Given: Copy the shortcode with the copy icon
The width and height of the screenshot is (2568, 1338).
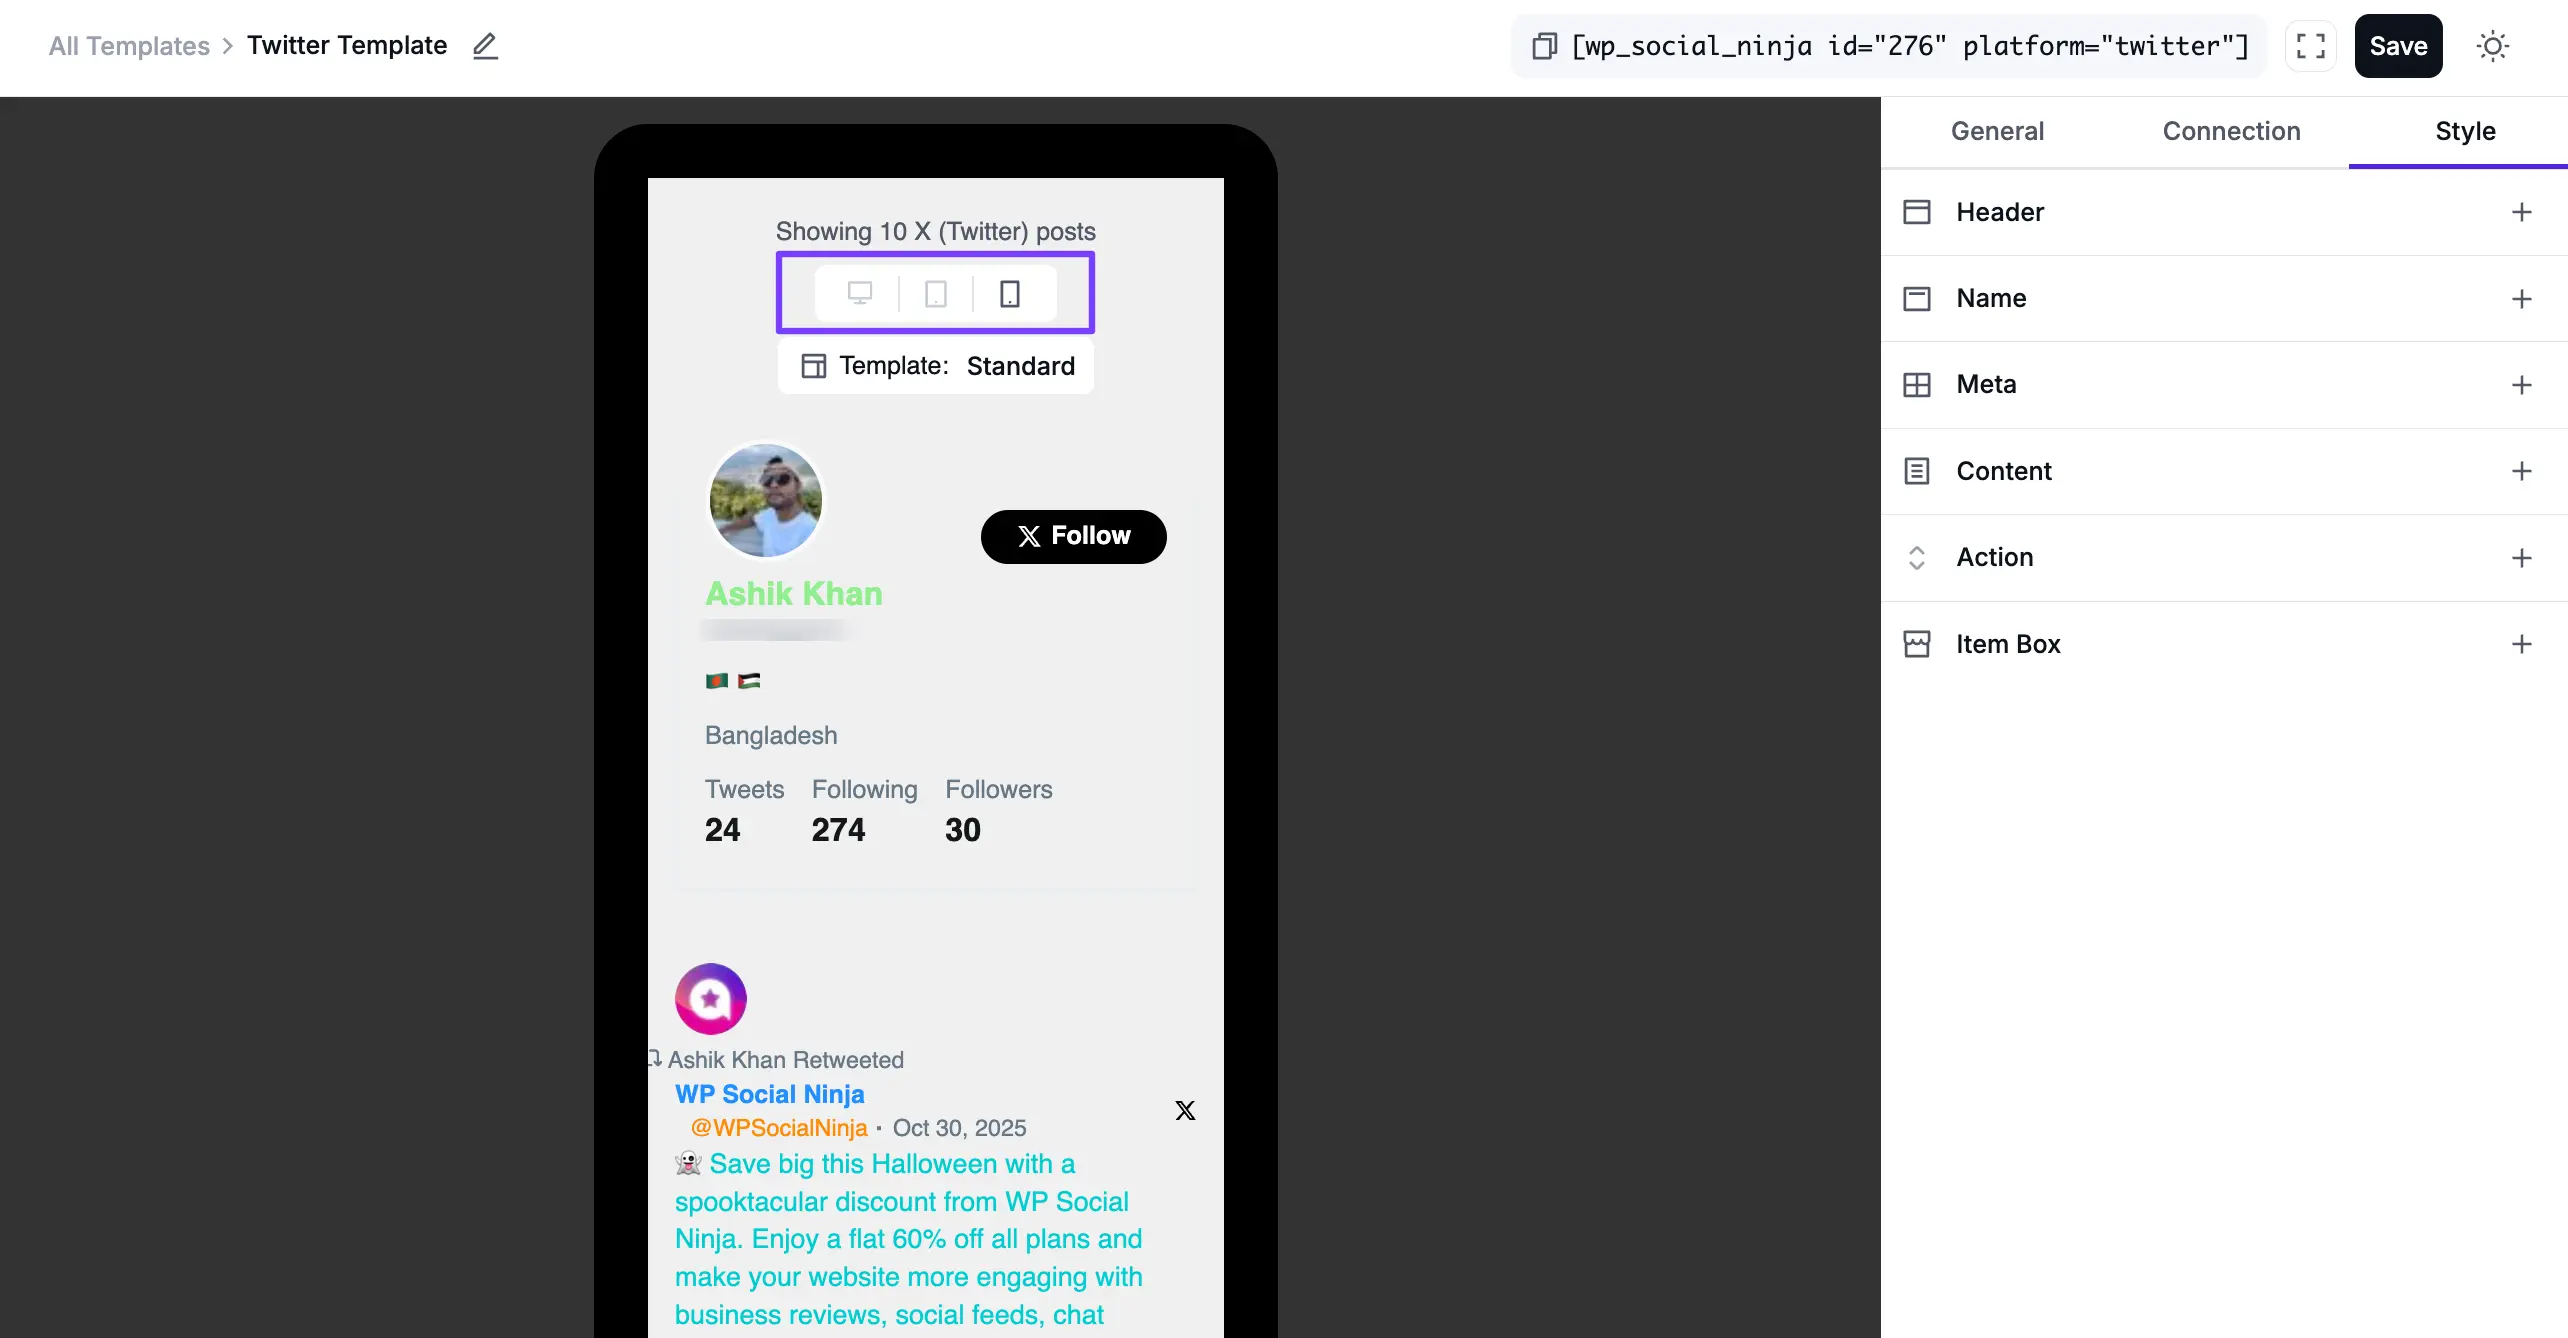Looking at the screenshot, I should click(x=1544, y=46).
